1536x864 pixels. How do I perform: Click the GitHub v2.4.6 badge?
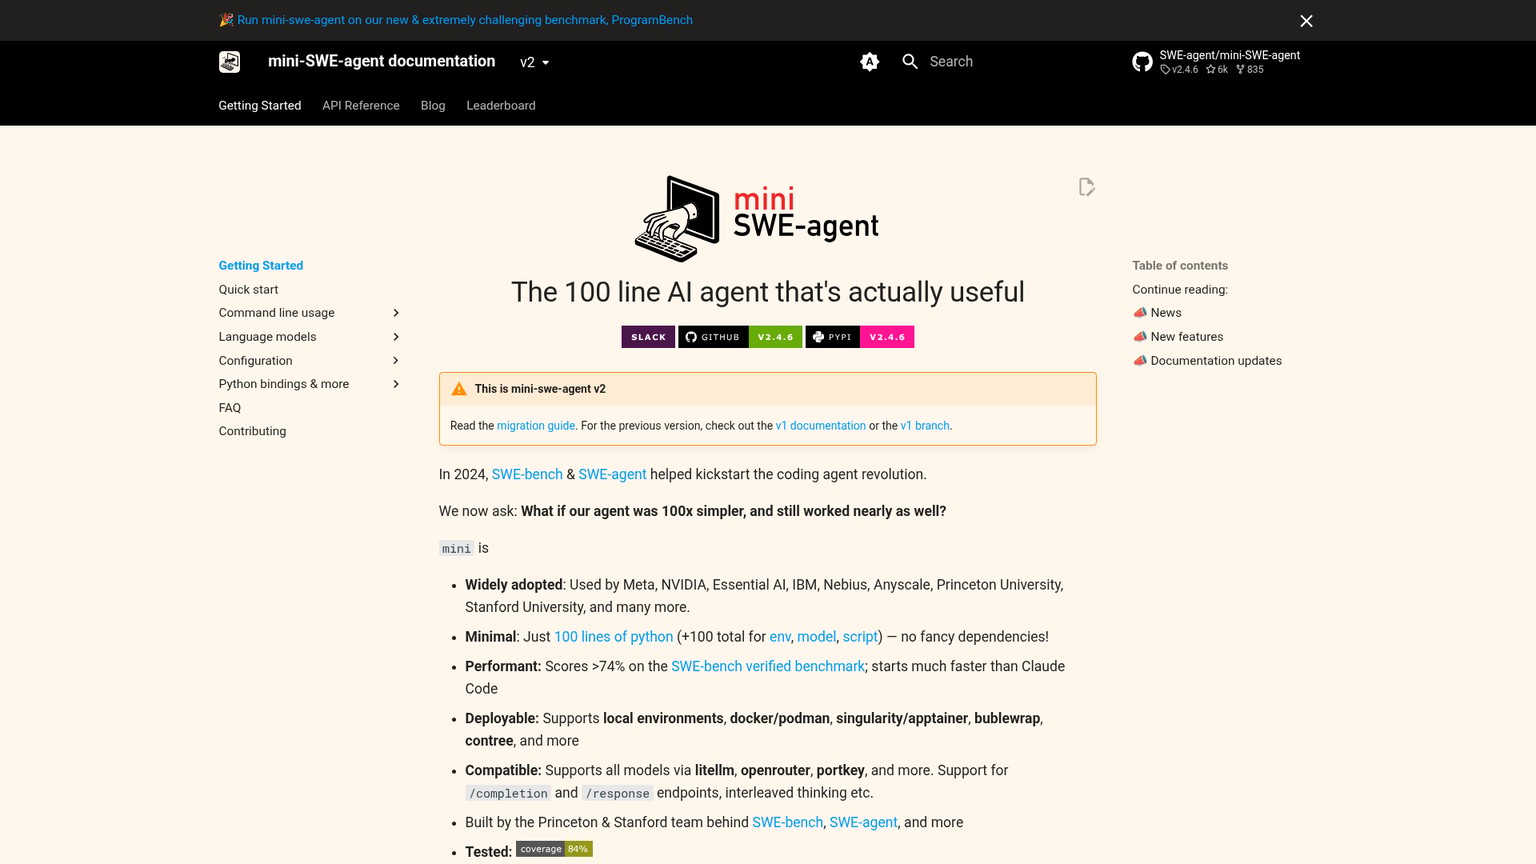(740, 337)
